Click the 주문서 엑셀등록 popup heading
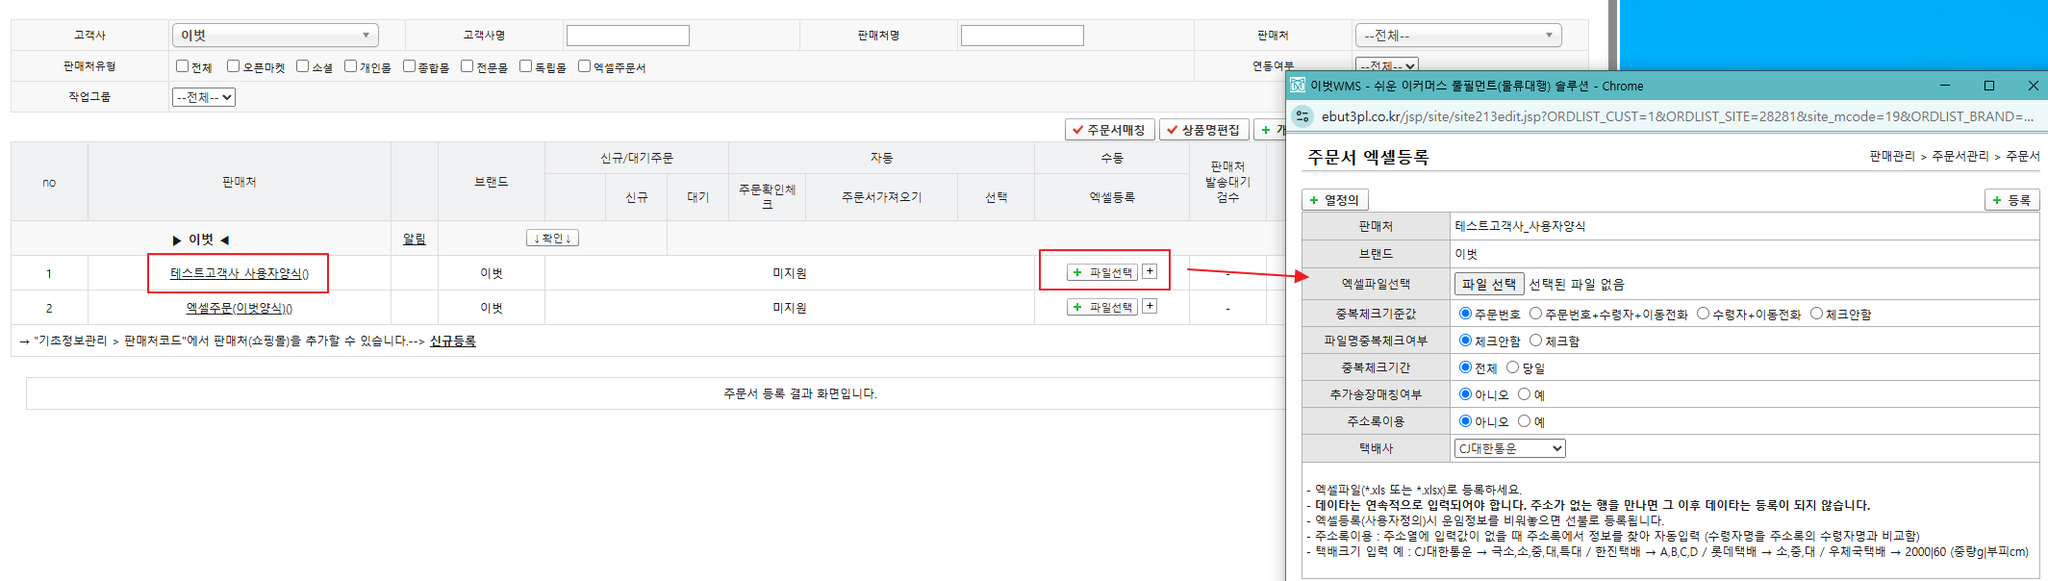Viewport: 2048px width, 581px height. coord(1368,157)
